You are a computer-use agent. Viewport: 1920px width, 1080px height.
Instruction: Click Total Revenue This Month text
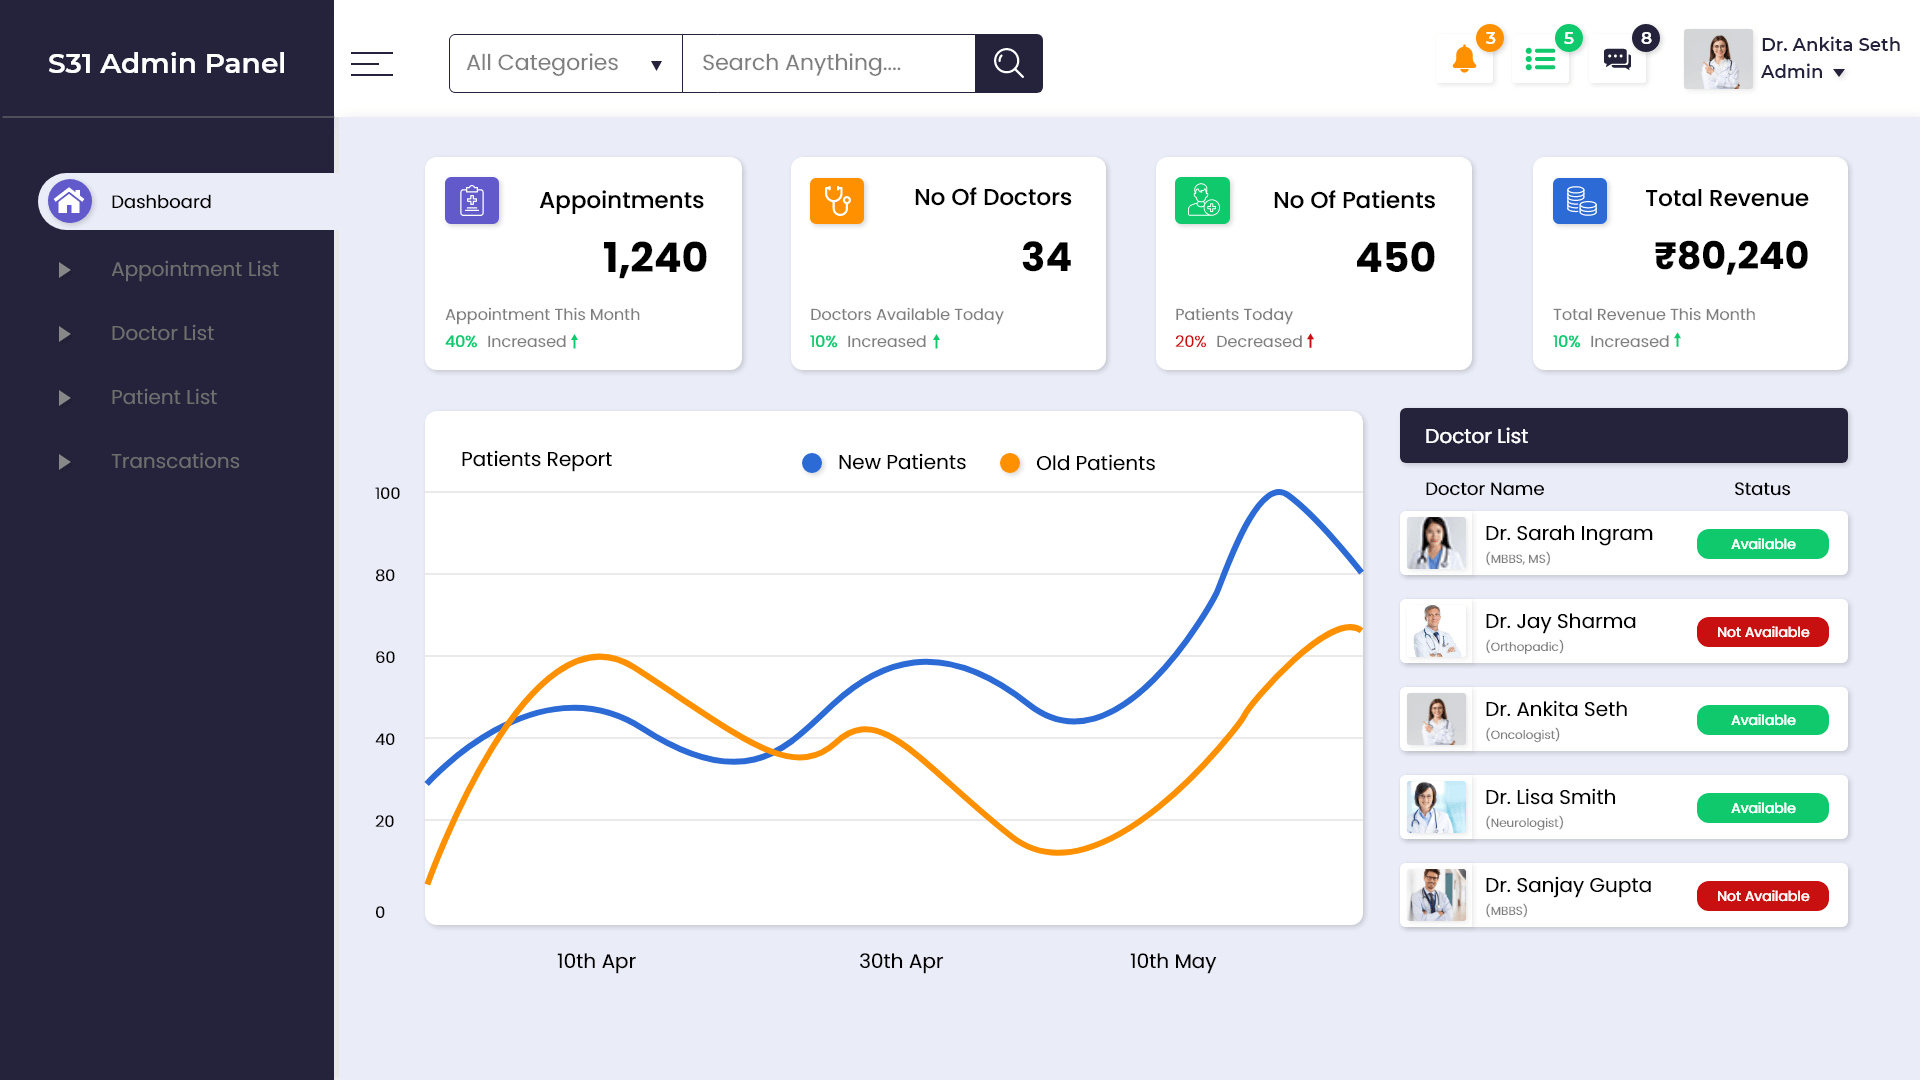[x=1654, y=314]
